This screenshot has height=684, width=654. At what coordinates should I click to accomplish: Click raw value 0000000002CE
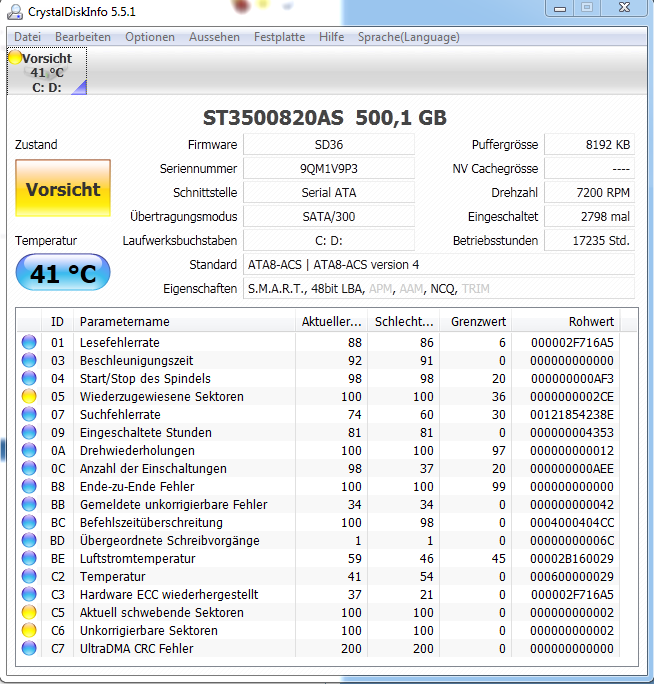[572, 397]
